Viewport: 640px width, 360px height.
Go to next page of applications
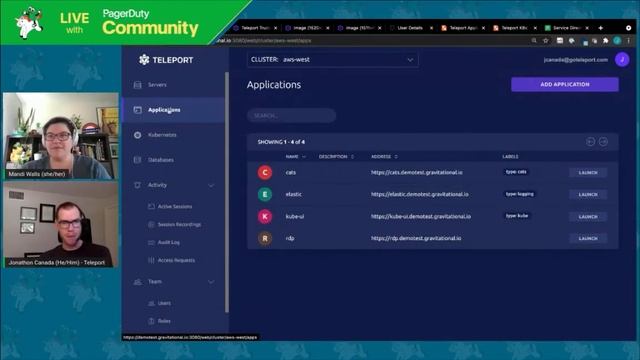coord(603,142)
